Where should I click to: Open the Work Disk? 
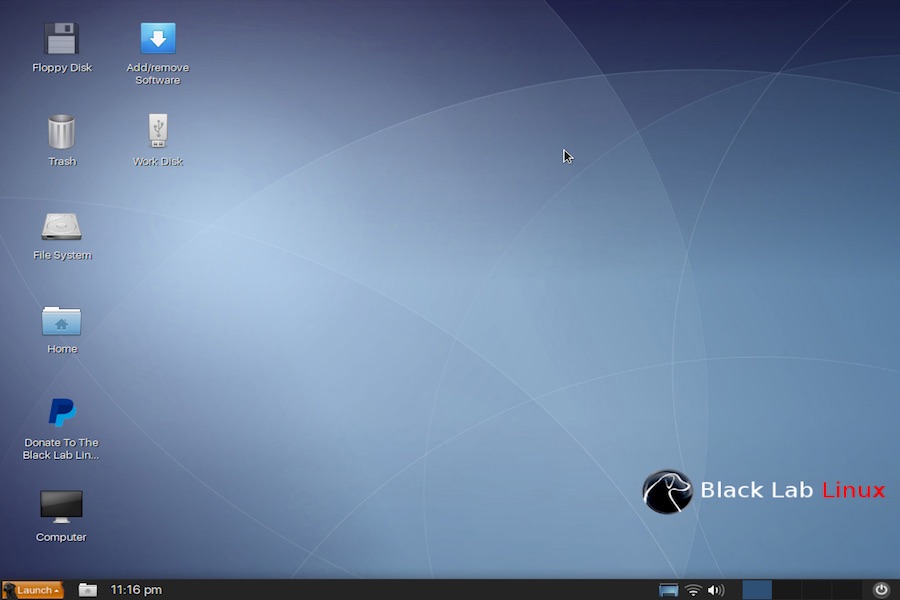coord(157,133)
